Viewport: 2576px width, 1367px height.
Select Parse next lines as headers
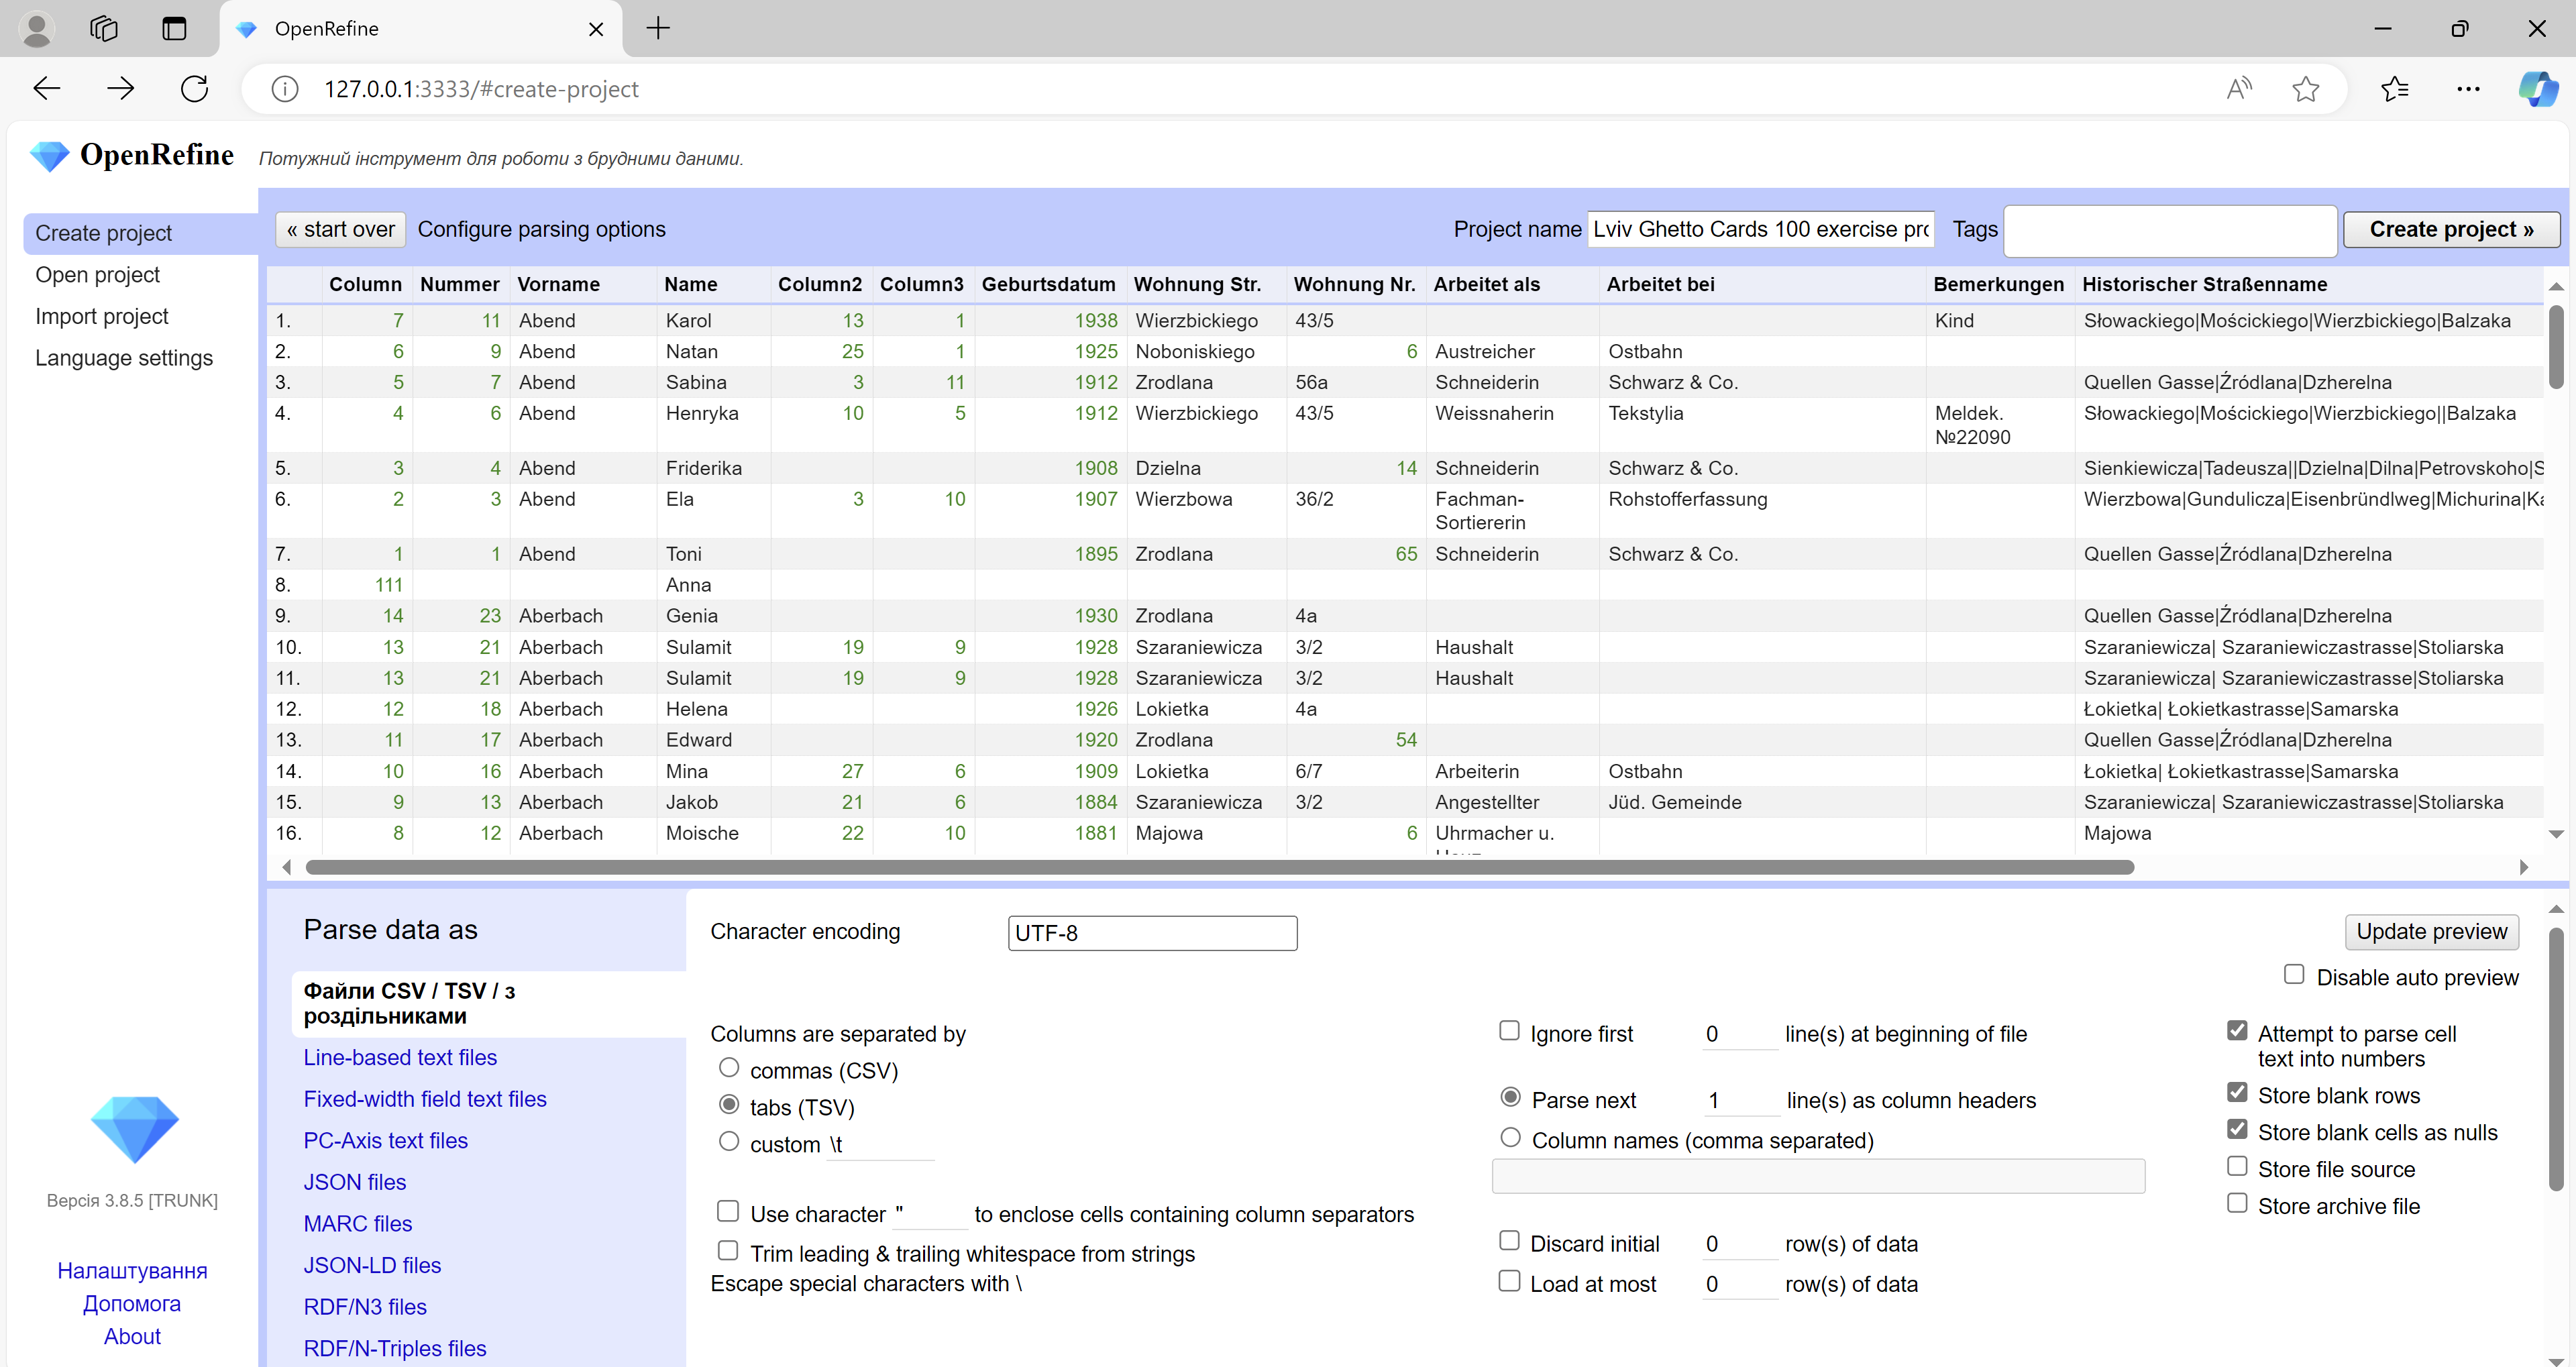click(x=1511, y=1097)
